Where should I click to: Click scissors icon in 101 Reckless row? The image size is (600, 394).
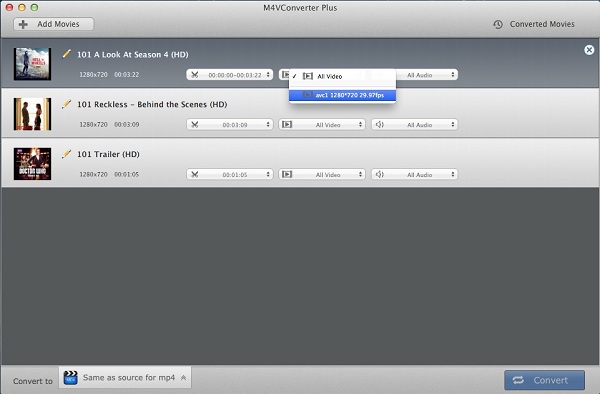click(195, 125)
